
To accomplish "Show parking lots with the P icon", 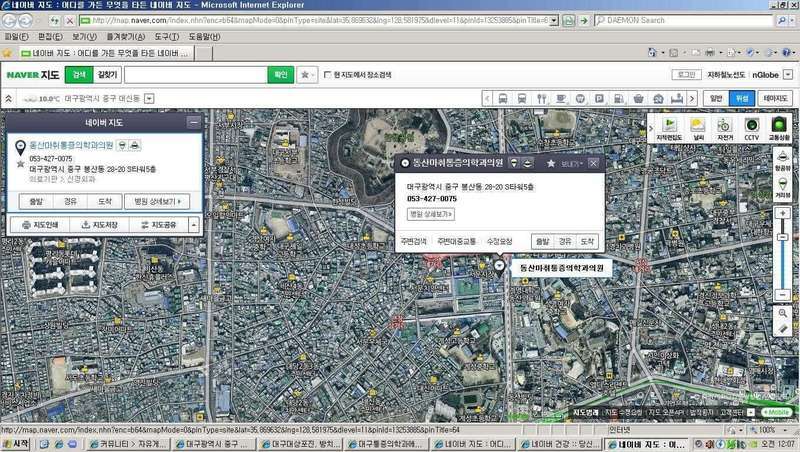I will click(x=599, y=98).
